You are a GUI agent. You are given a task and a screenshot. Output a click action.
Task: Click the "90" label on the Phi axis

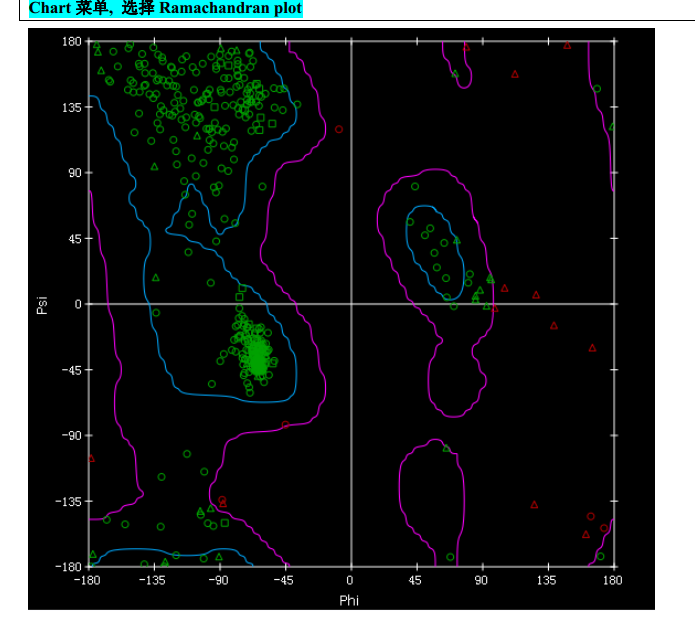point(481,580)
